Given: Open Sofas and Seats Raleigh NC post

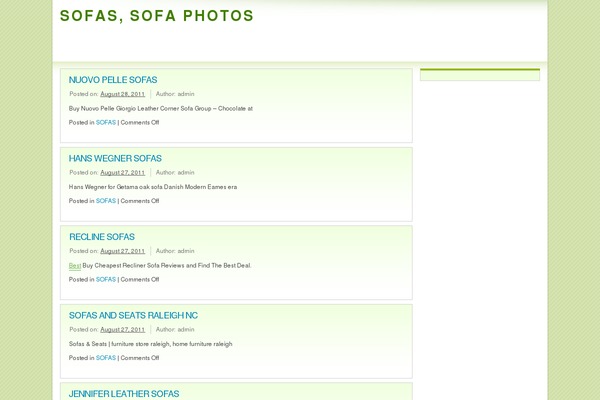Looking at the screenshot, I should click(x=133, y=315).
